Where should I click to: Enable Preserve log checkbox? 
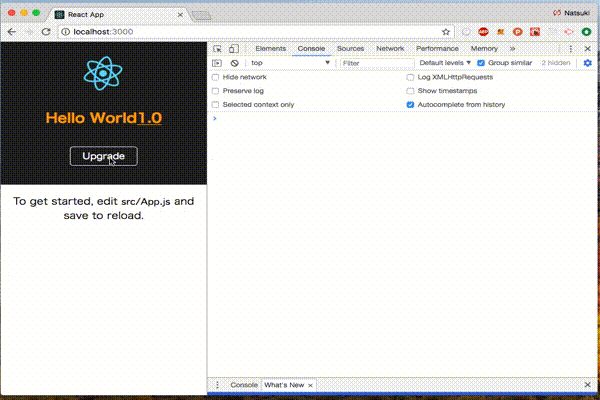pos(215,91)
